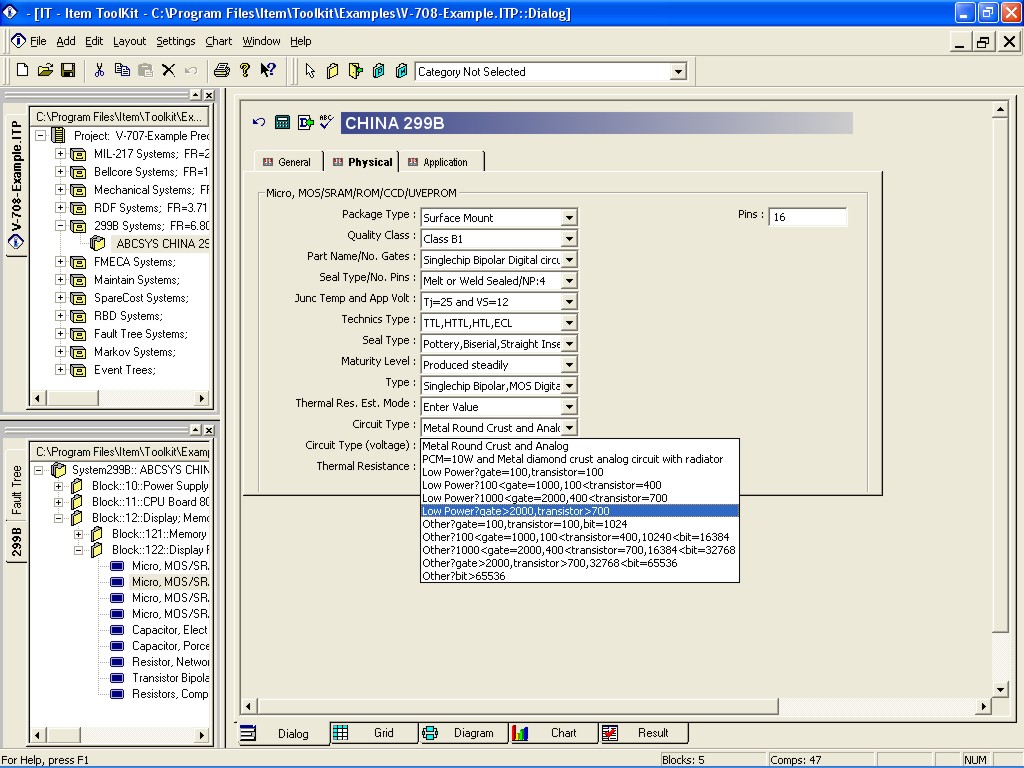
Task: Choose 'Other?bit>65536' from the list
Action: [580, 576]
